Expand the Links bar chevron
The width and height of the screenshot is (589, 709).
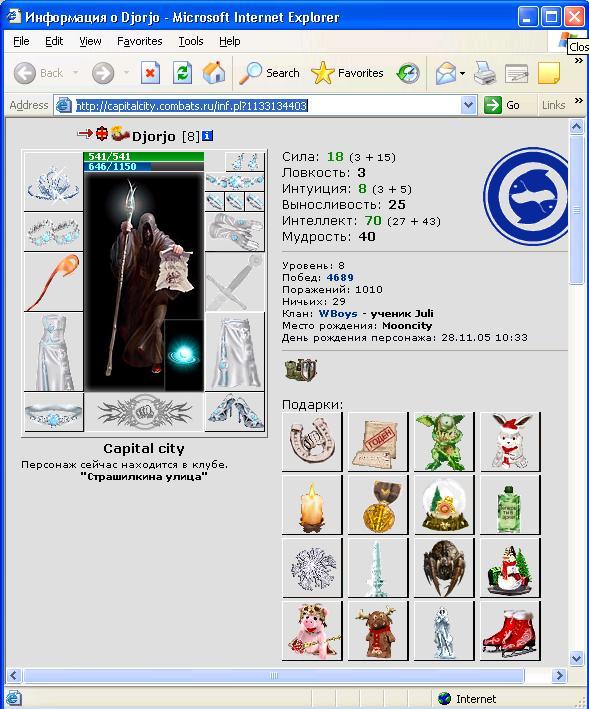(x=579, y=100)
